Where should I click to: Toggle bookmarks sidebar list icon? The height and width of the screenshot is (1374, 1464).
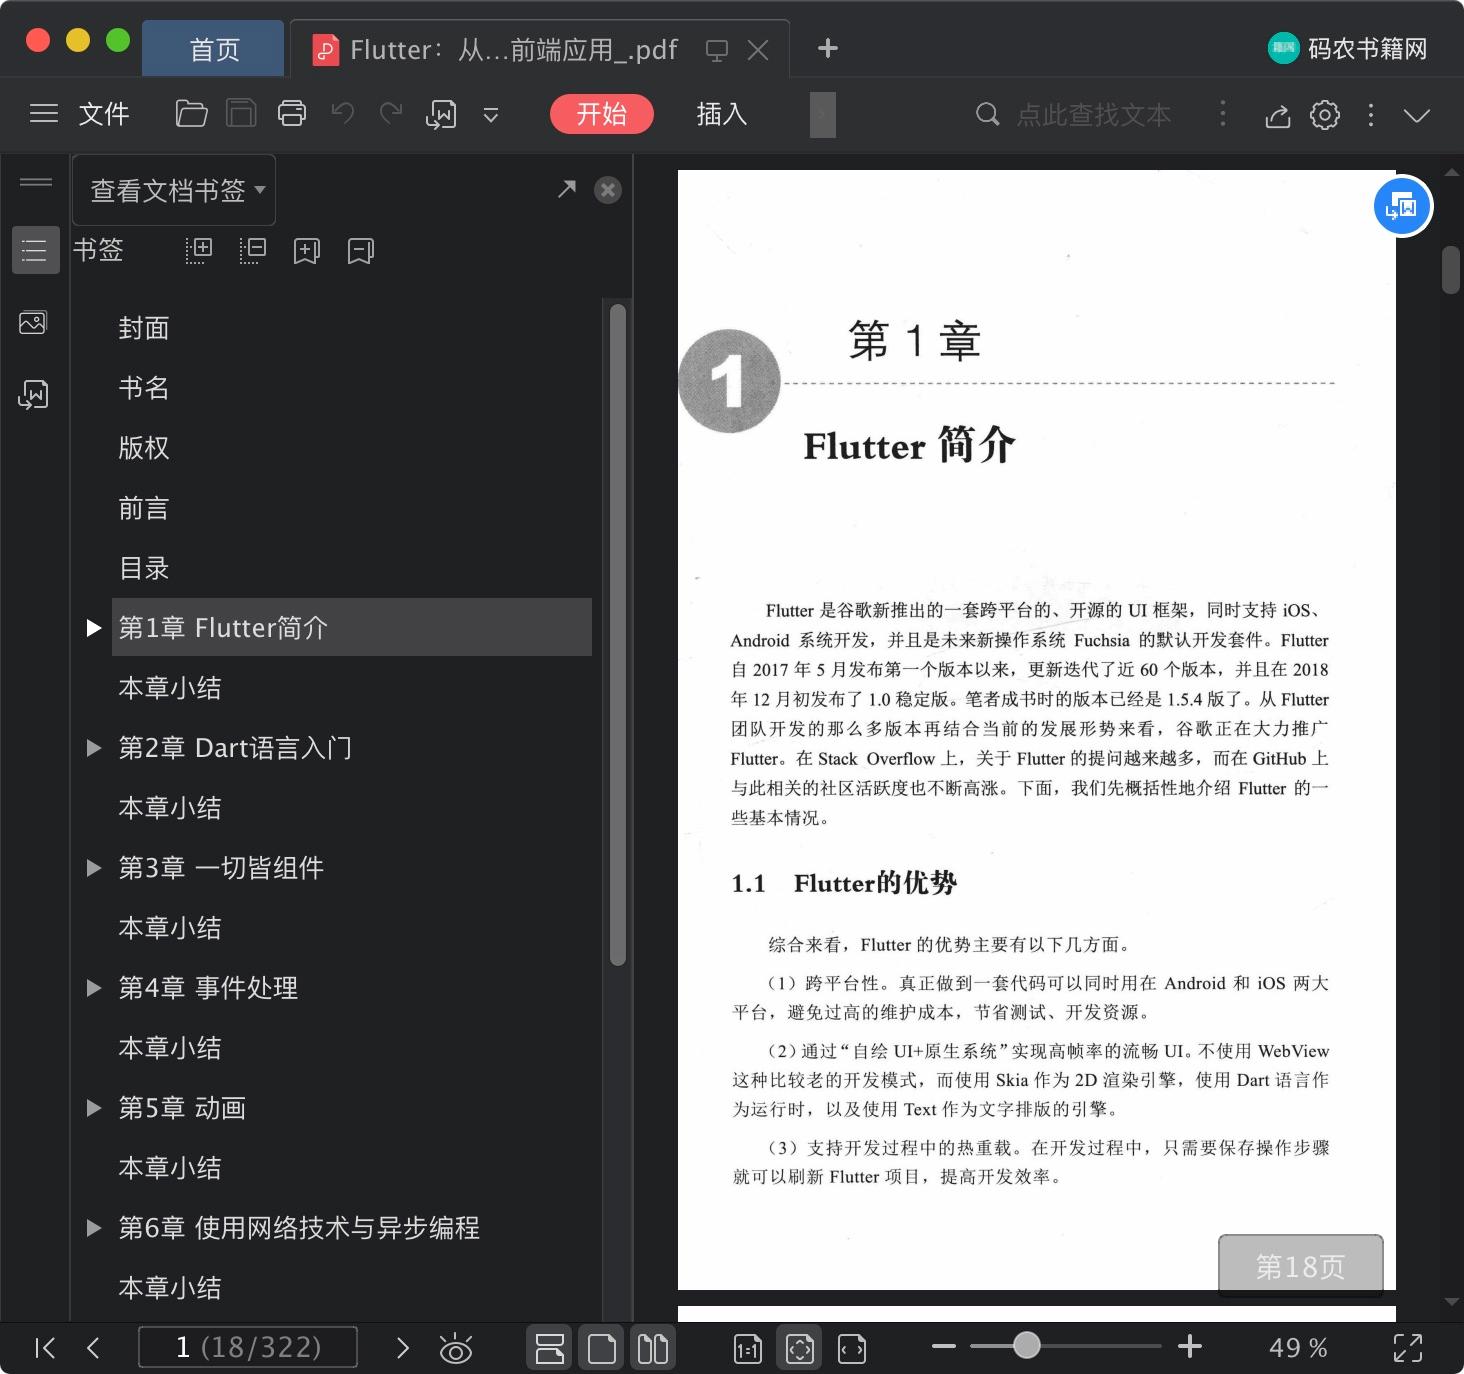pyautogui.click(x=35, y=249)
